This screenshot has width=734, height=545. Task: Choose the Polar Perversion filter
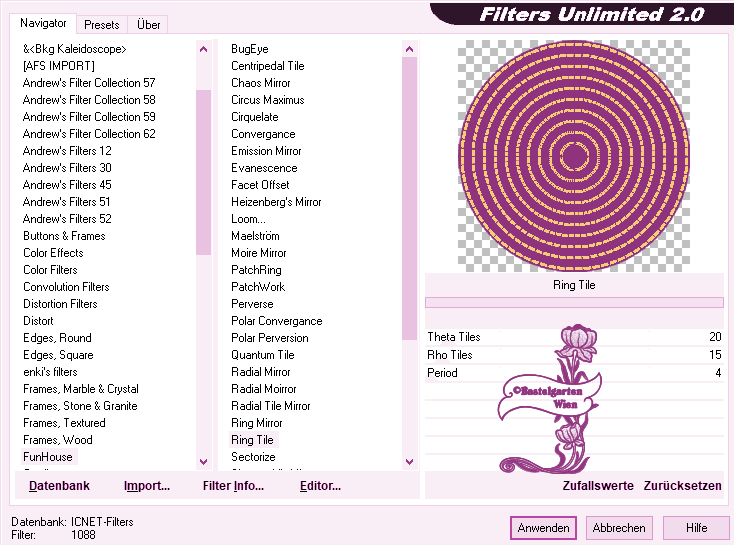270,338
